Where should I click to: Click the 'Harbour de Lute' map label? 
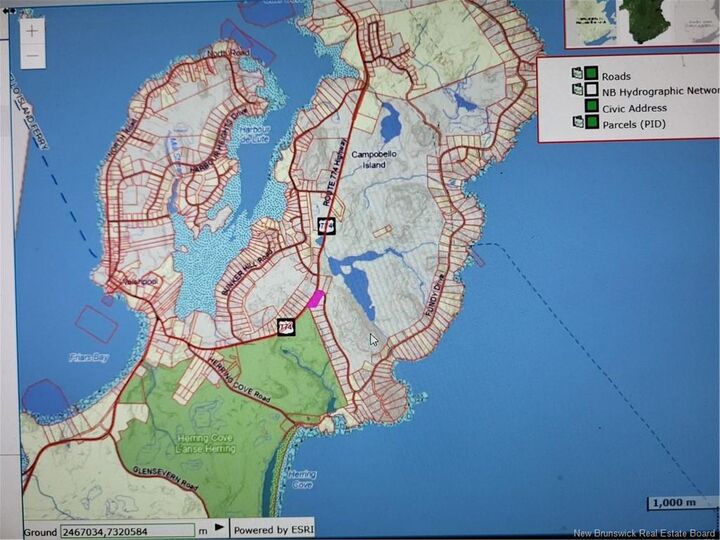pyautogui.click(x=254, y=133)
